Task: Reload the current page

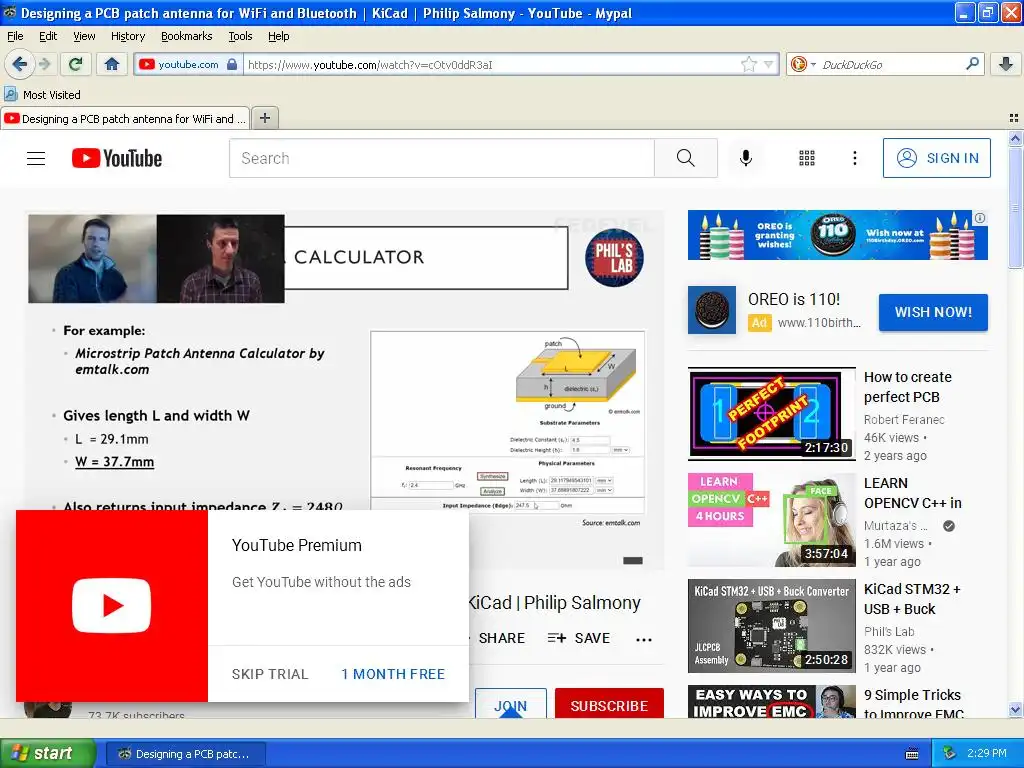Action: point(76,64)
